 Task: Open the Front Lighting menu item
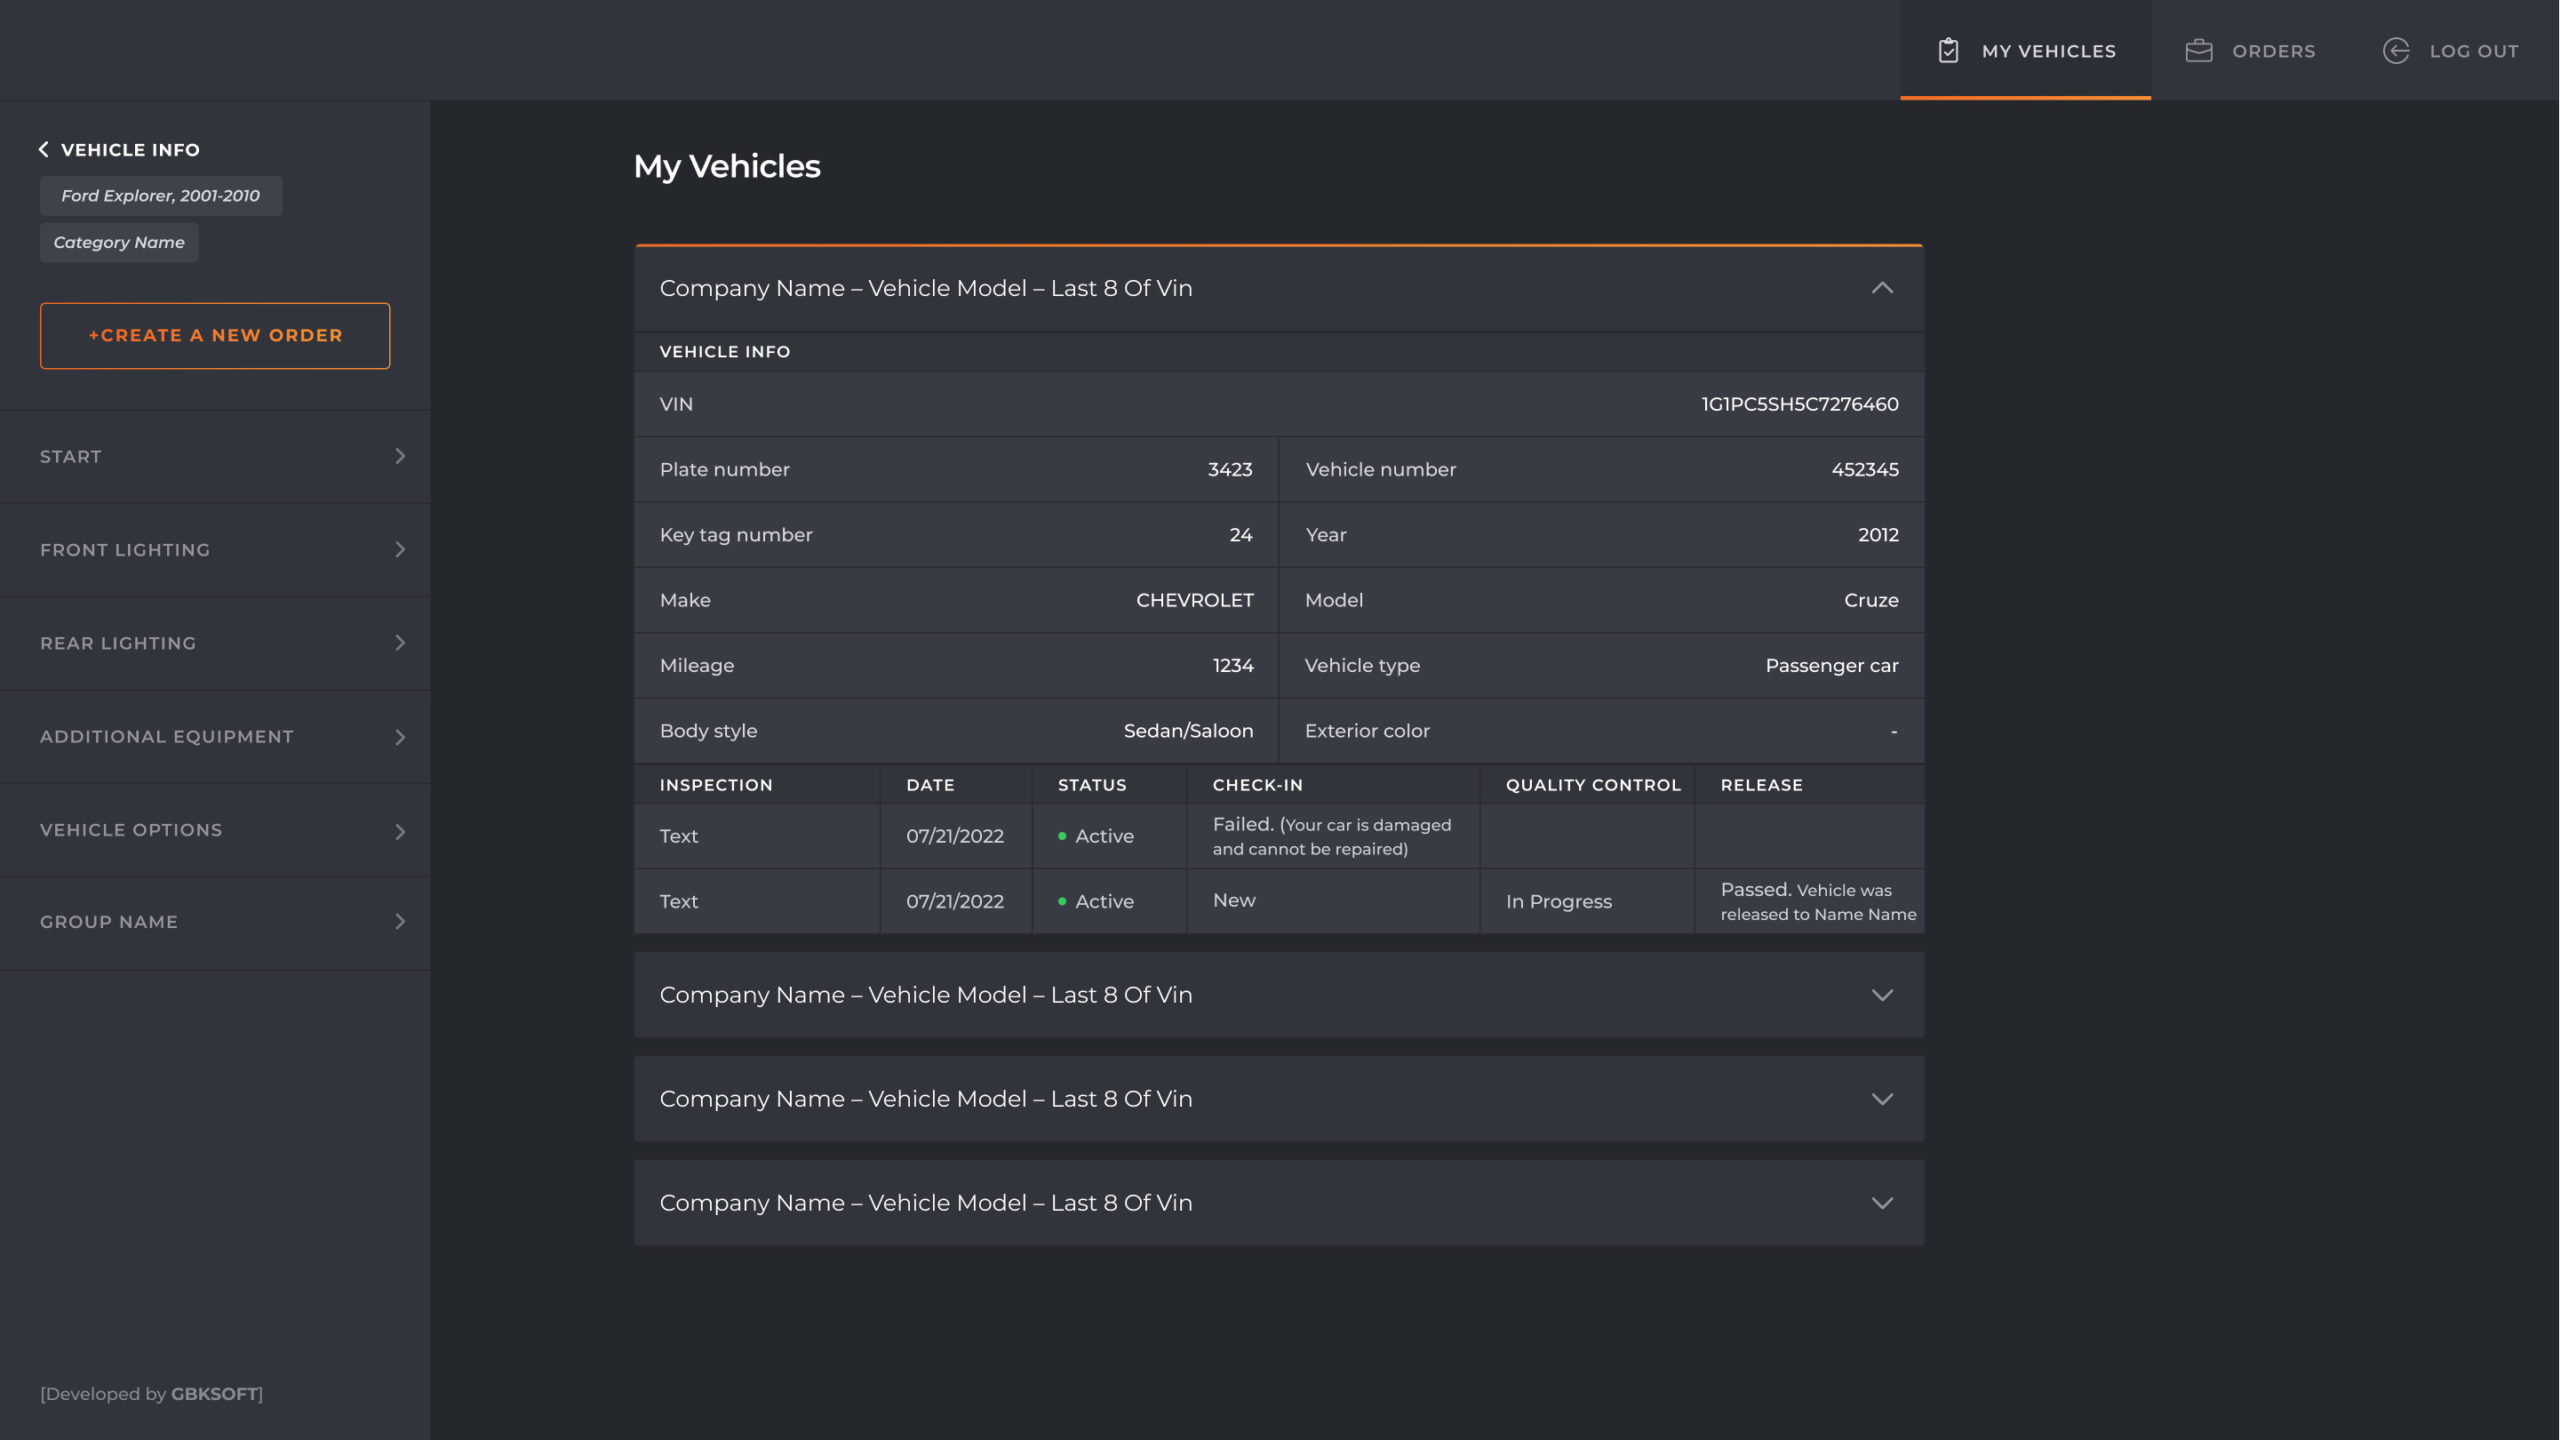tap(215, 549)
